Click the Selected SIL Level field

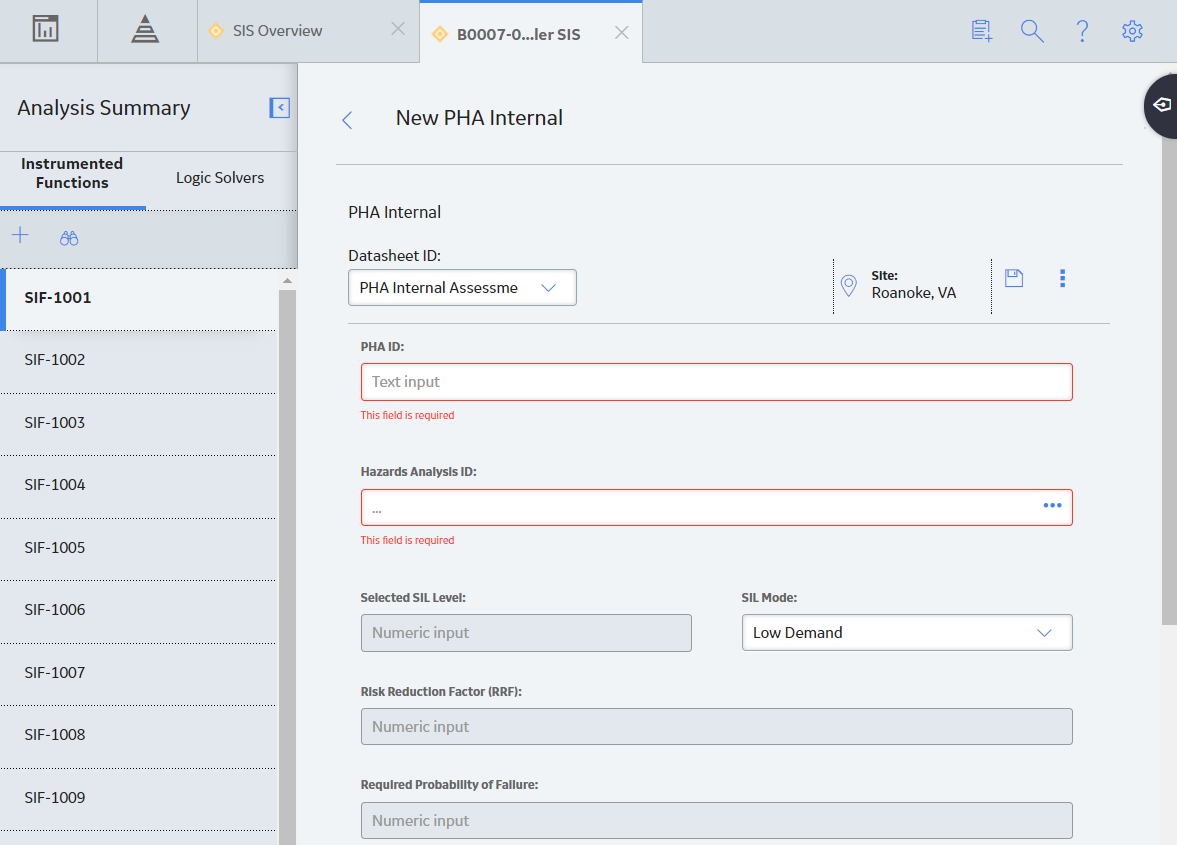tap(526, 633)
